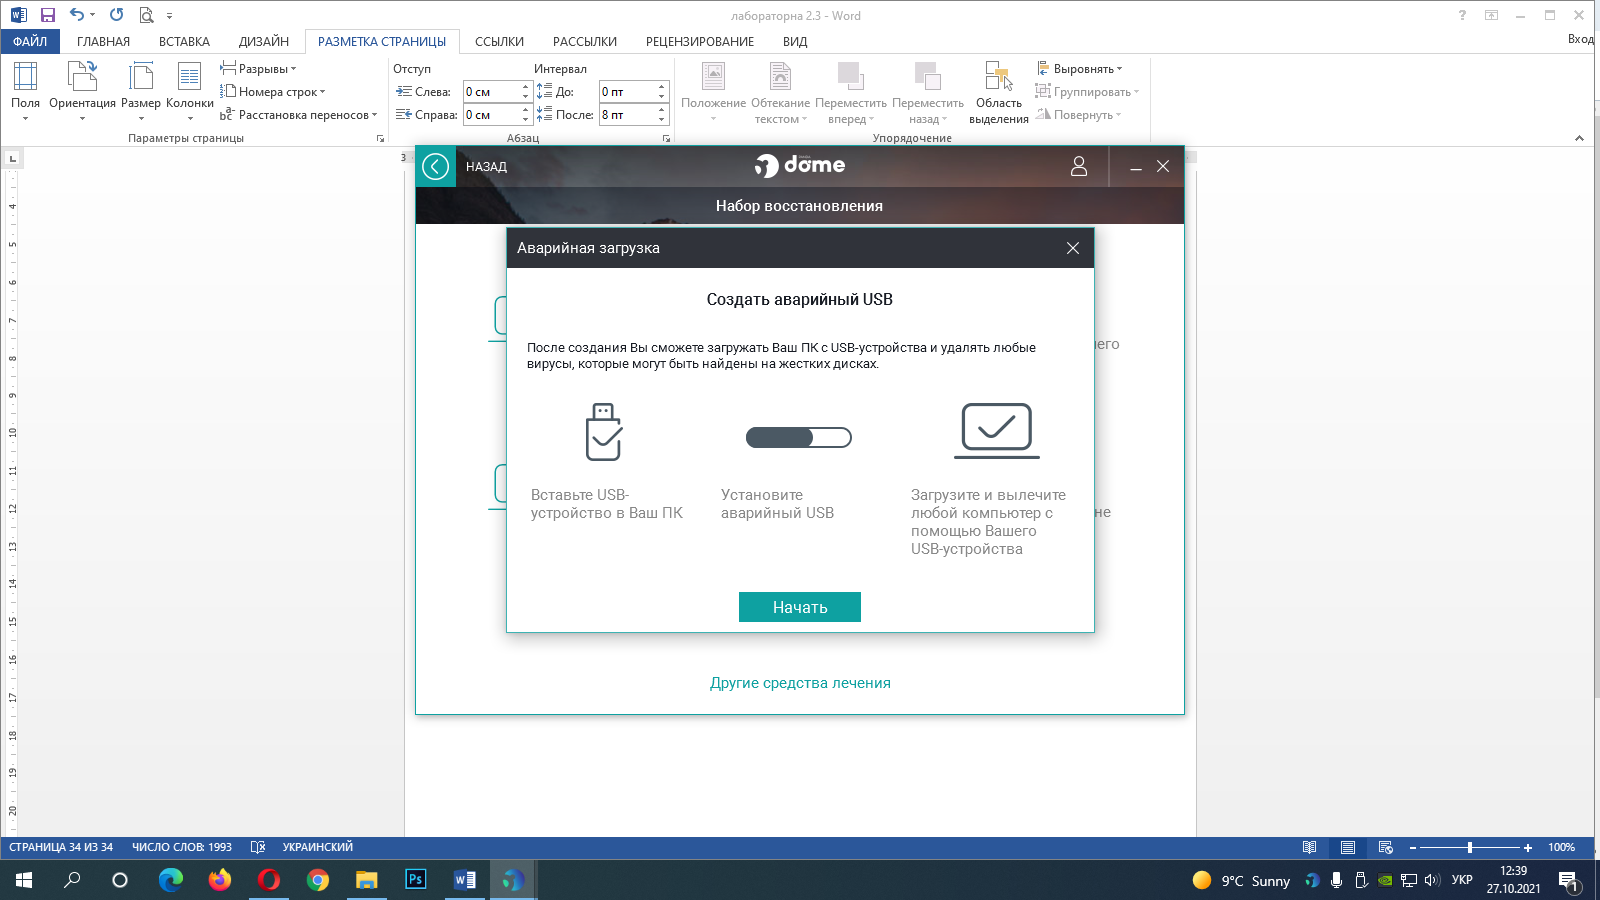Collapse the Word ribbon arrow

1579,138
